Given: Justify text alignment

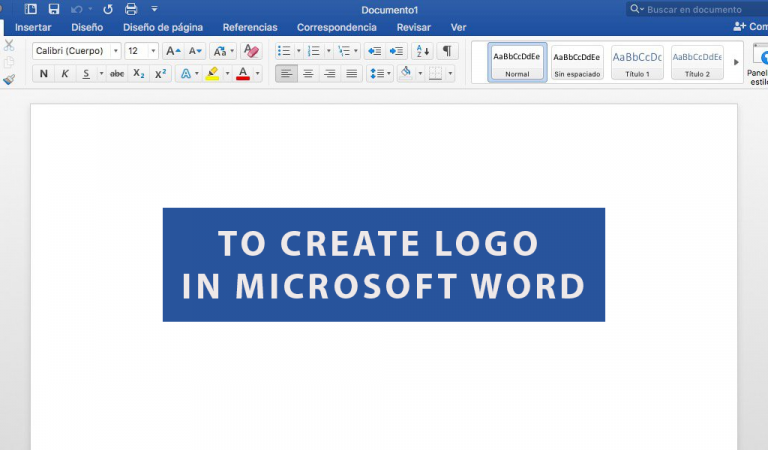Looking at the screenshot, I should 352,74.
